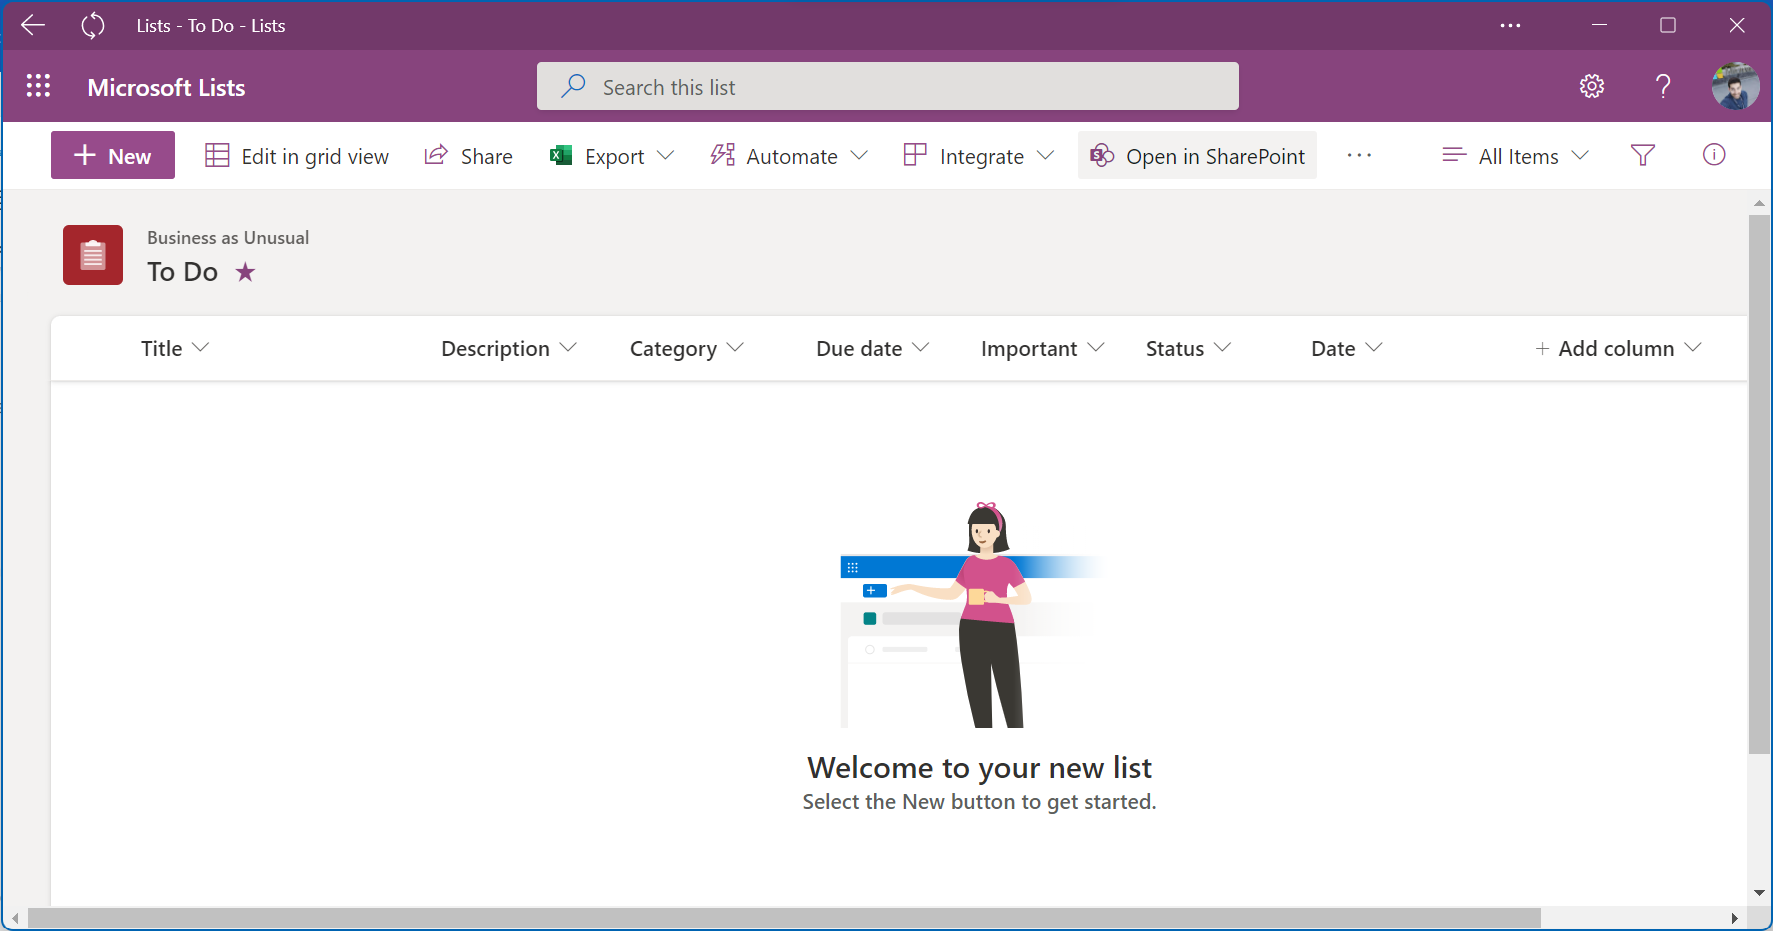Open the app launcher waffle icon
This screenshot has height=931, width=1773.
38,87
